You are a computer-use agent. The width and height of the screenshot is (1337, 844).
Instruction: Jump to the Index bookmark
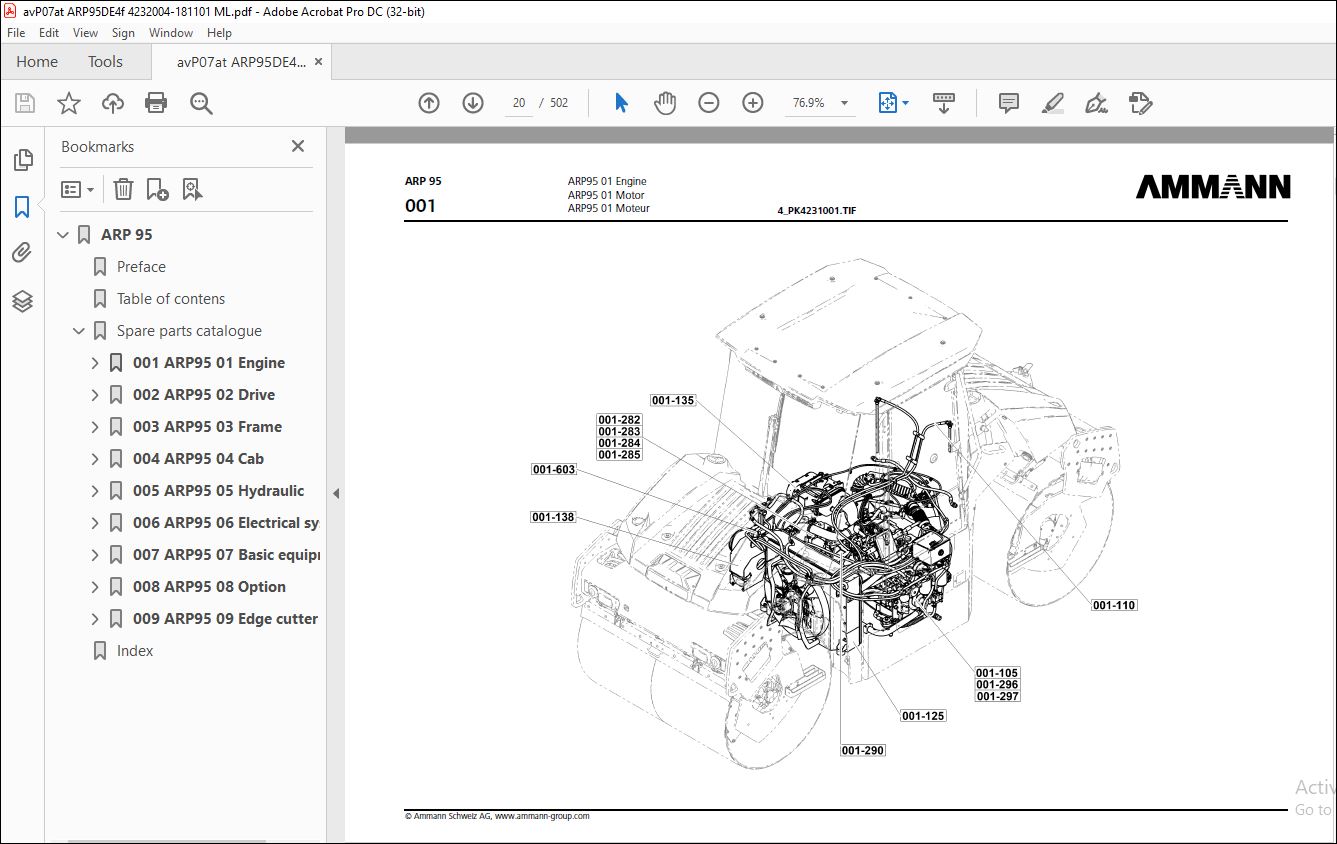click(135, 651)
